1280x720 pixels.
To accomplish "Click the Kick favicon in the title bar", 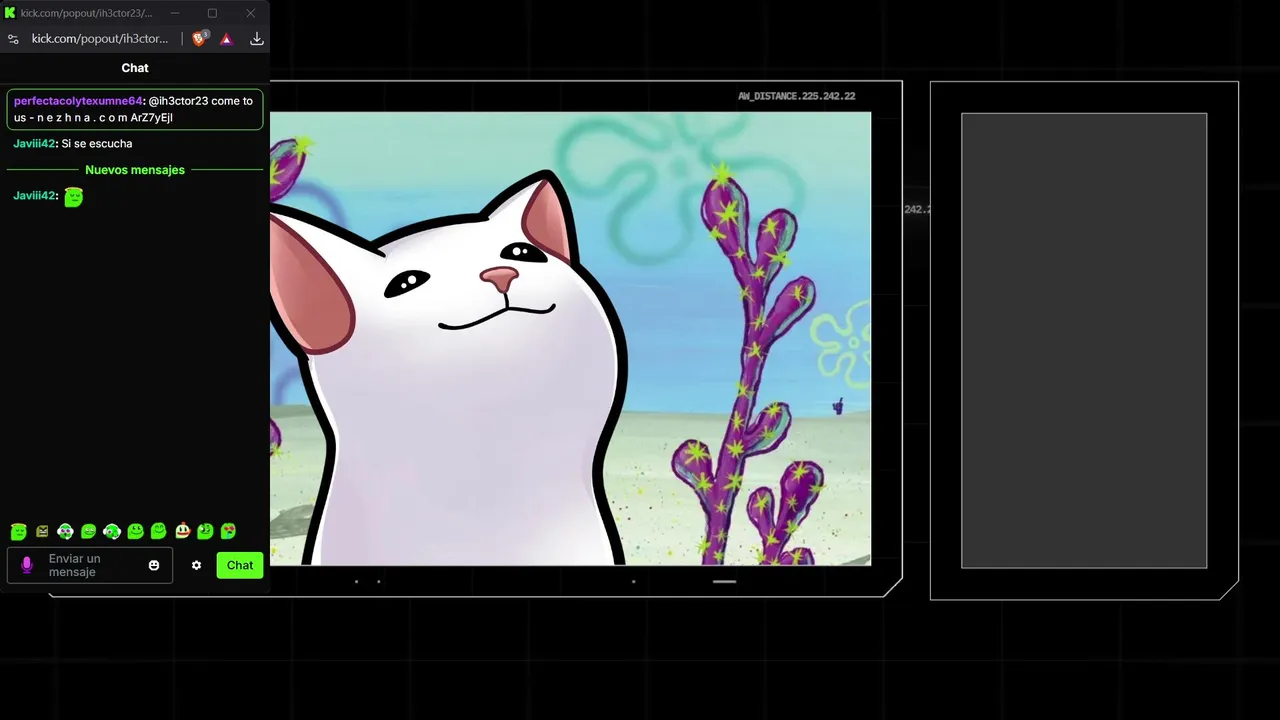I will [10, 13].
